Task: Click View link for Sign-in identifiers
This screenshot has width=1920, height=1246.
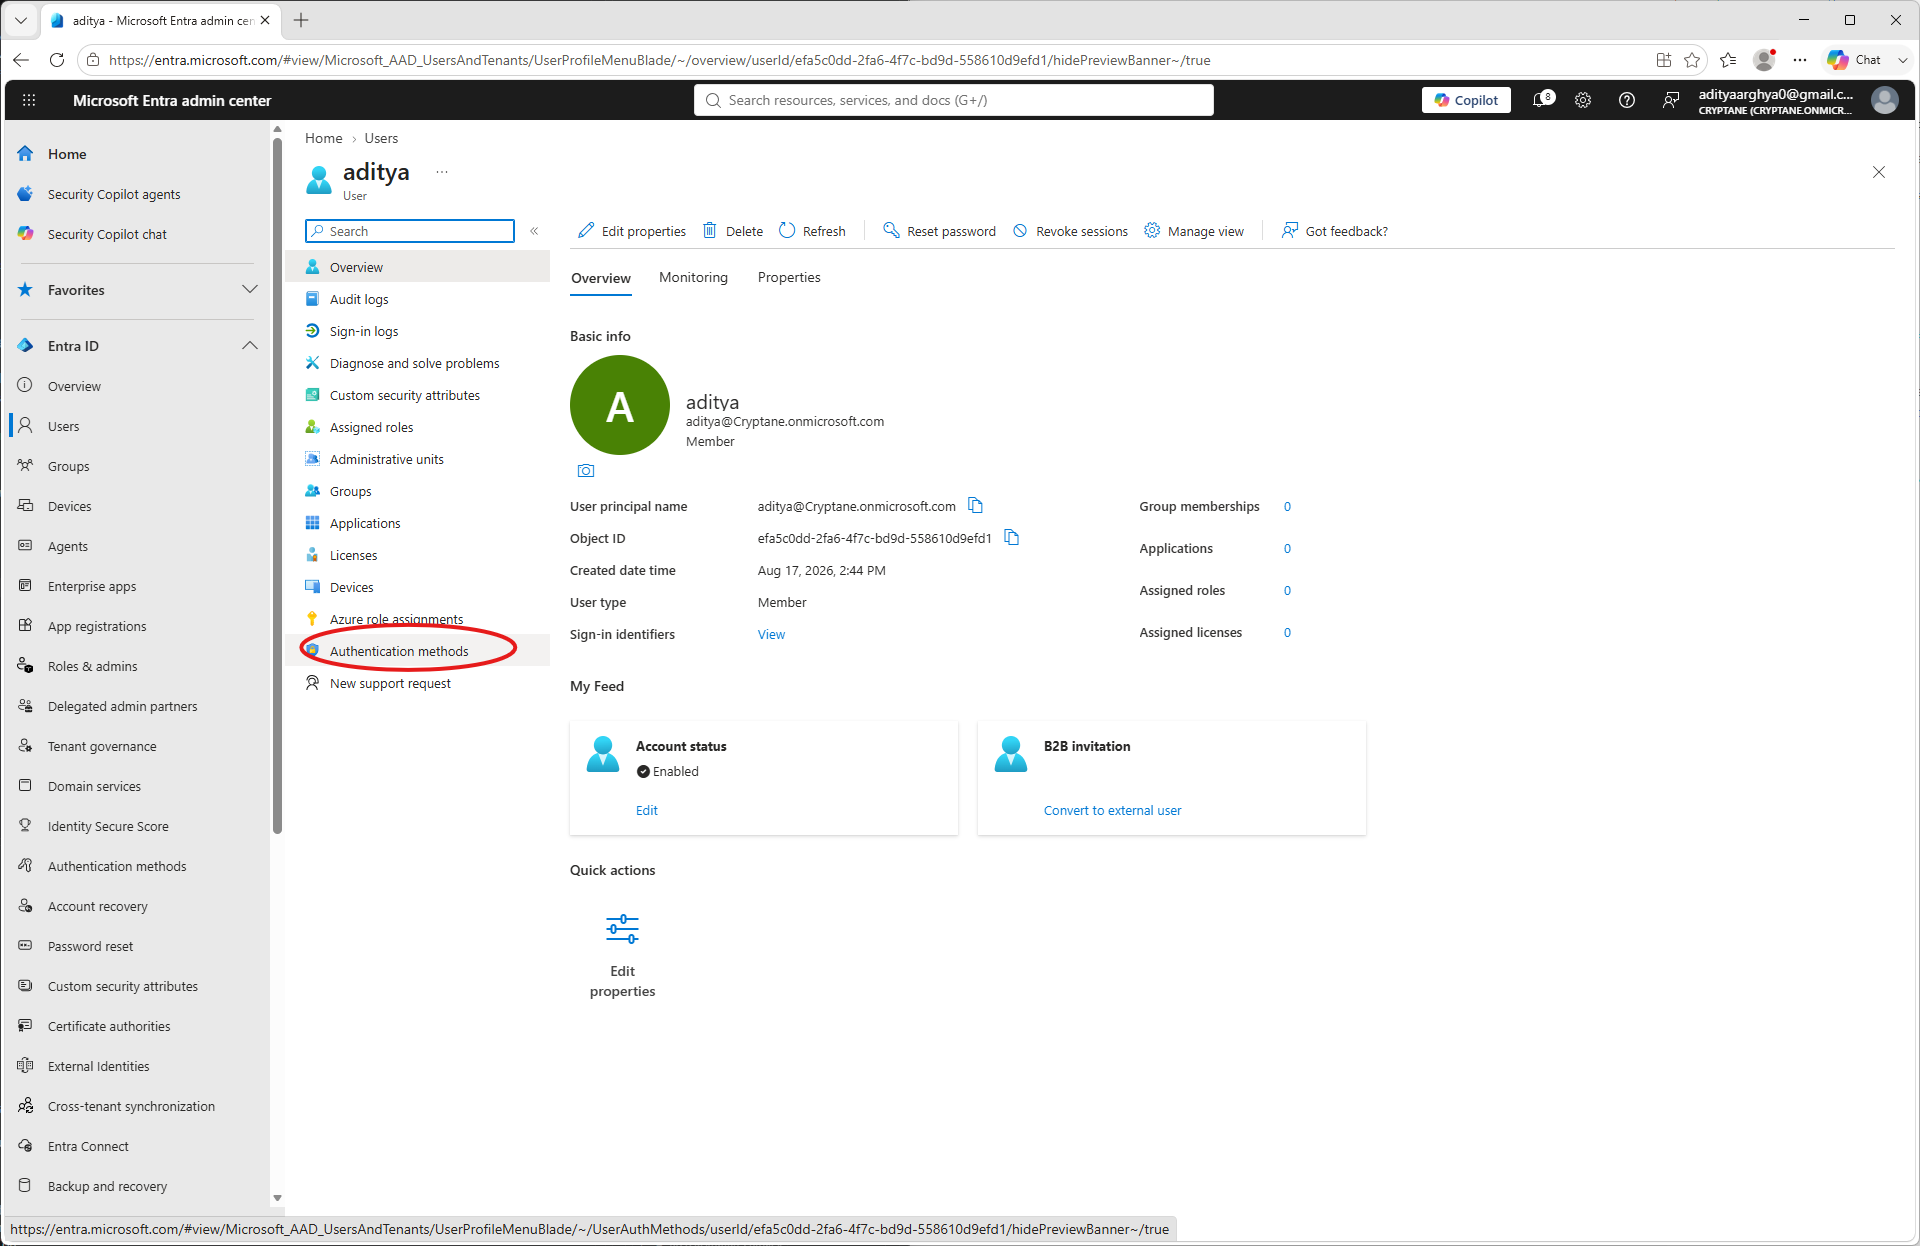Action: [771, 634]
